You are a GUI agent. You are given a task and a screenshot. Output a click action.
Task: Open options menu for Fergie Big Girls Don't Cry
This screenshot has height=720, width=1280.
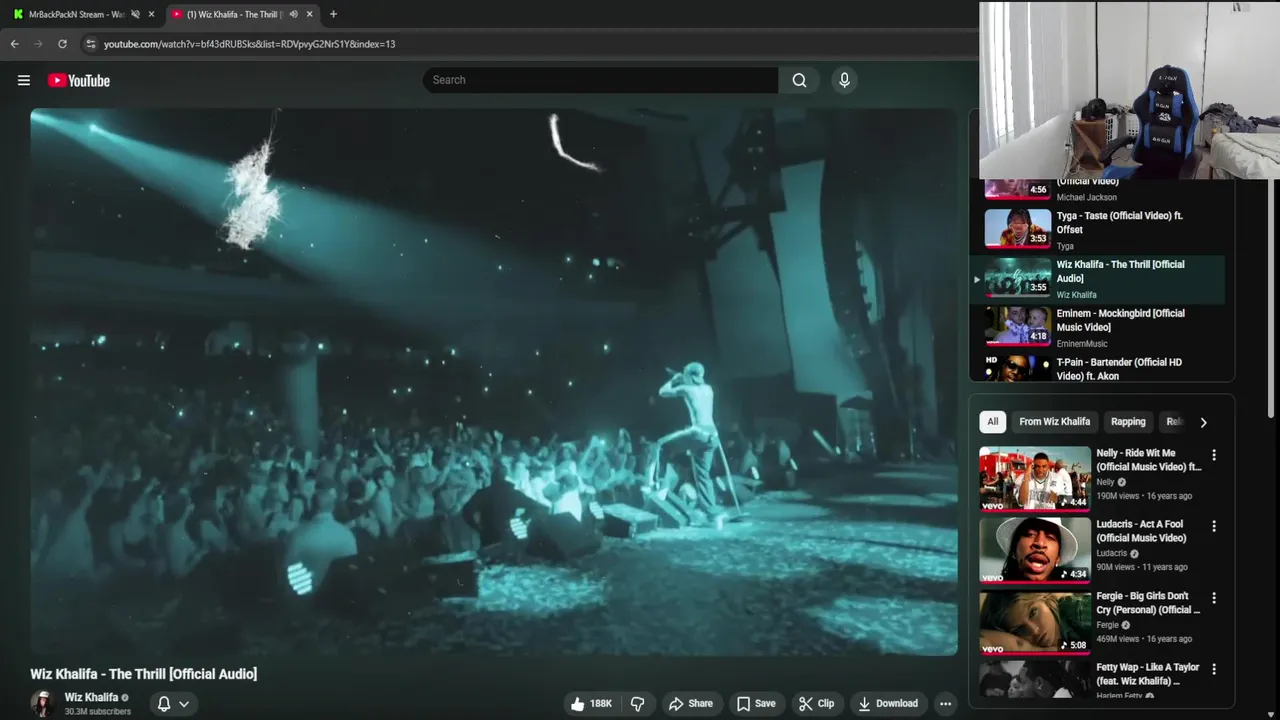1214,598
